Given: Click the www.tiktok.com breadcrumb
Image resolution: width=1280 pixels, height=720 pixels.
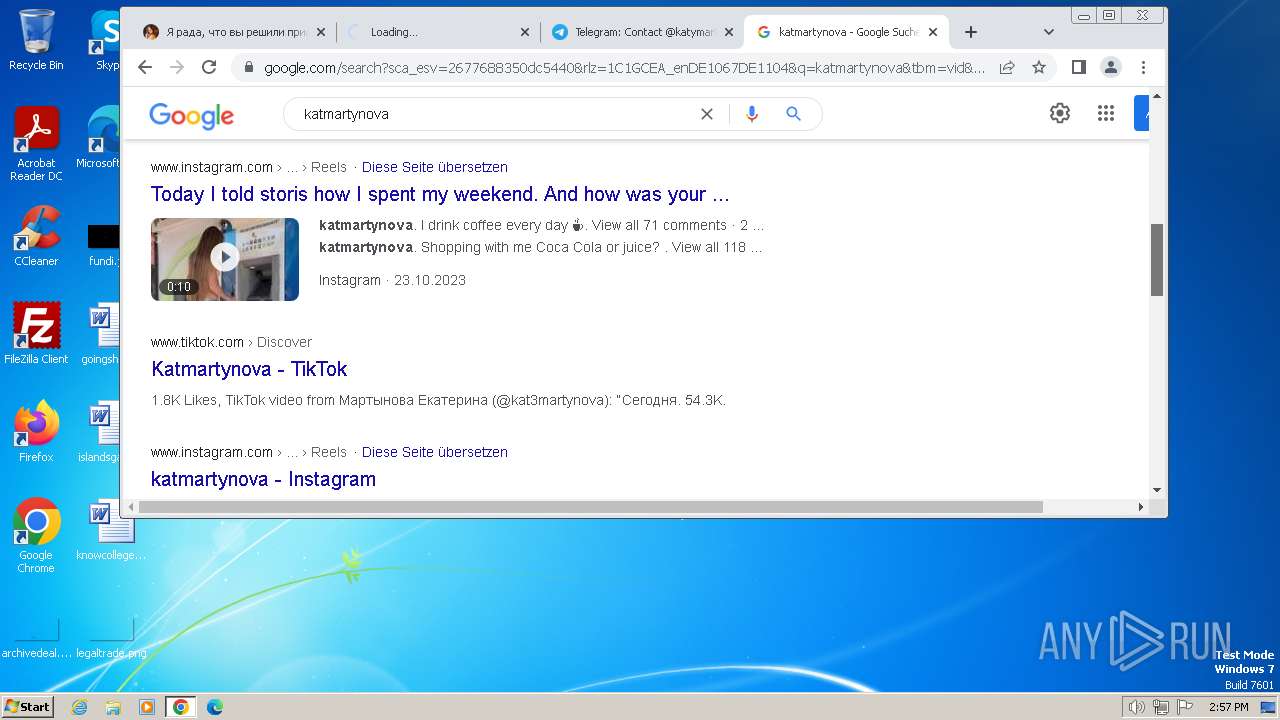Looking at the screenshot, I should pyautogui.click(x=197, y=342).
